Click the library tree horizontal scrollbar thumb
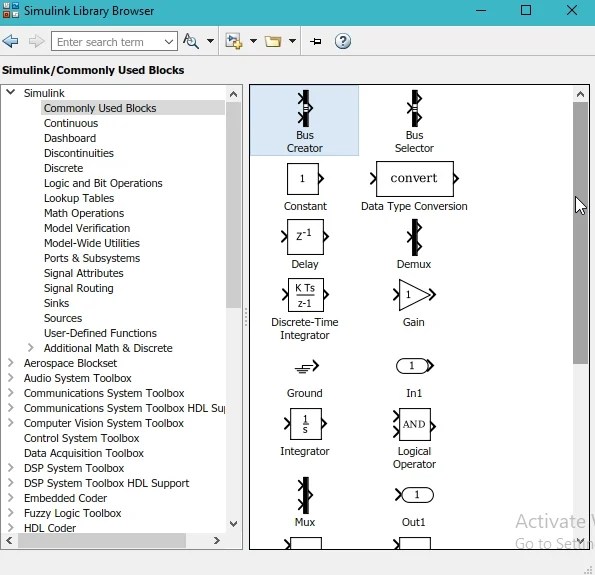Screen dimensions: 595x575 pos(102,540)
